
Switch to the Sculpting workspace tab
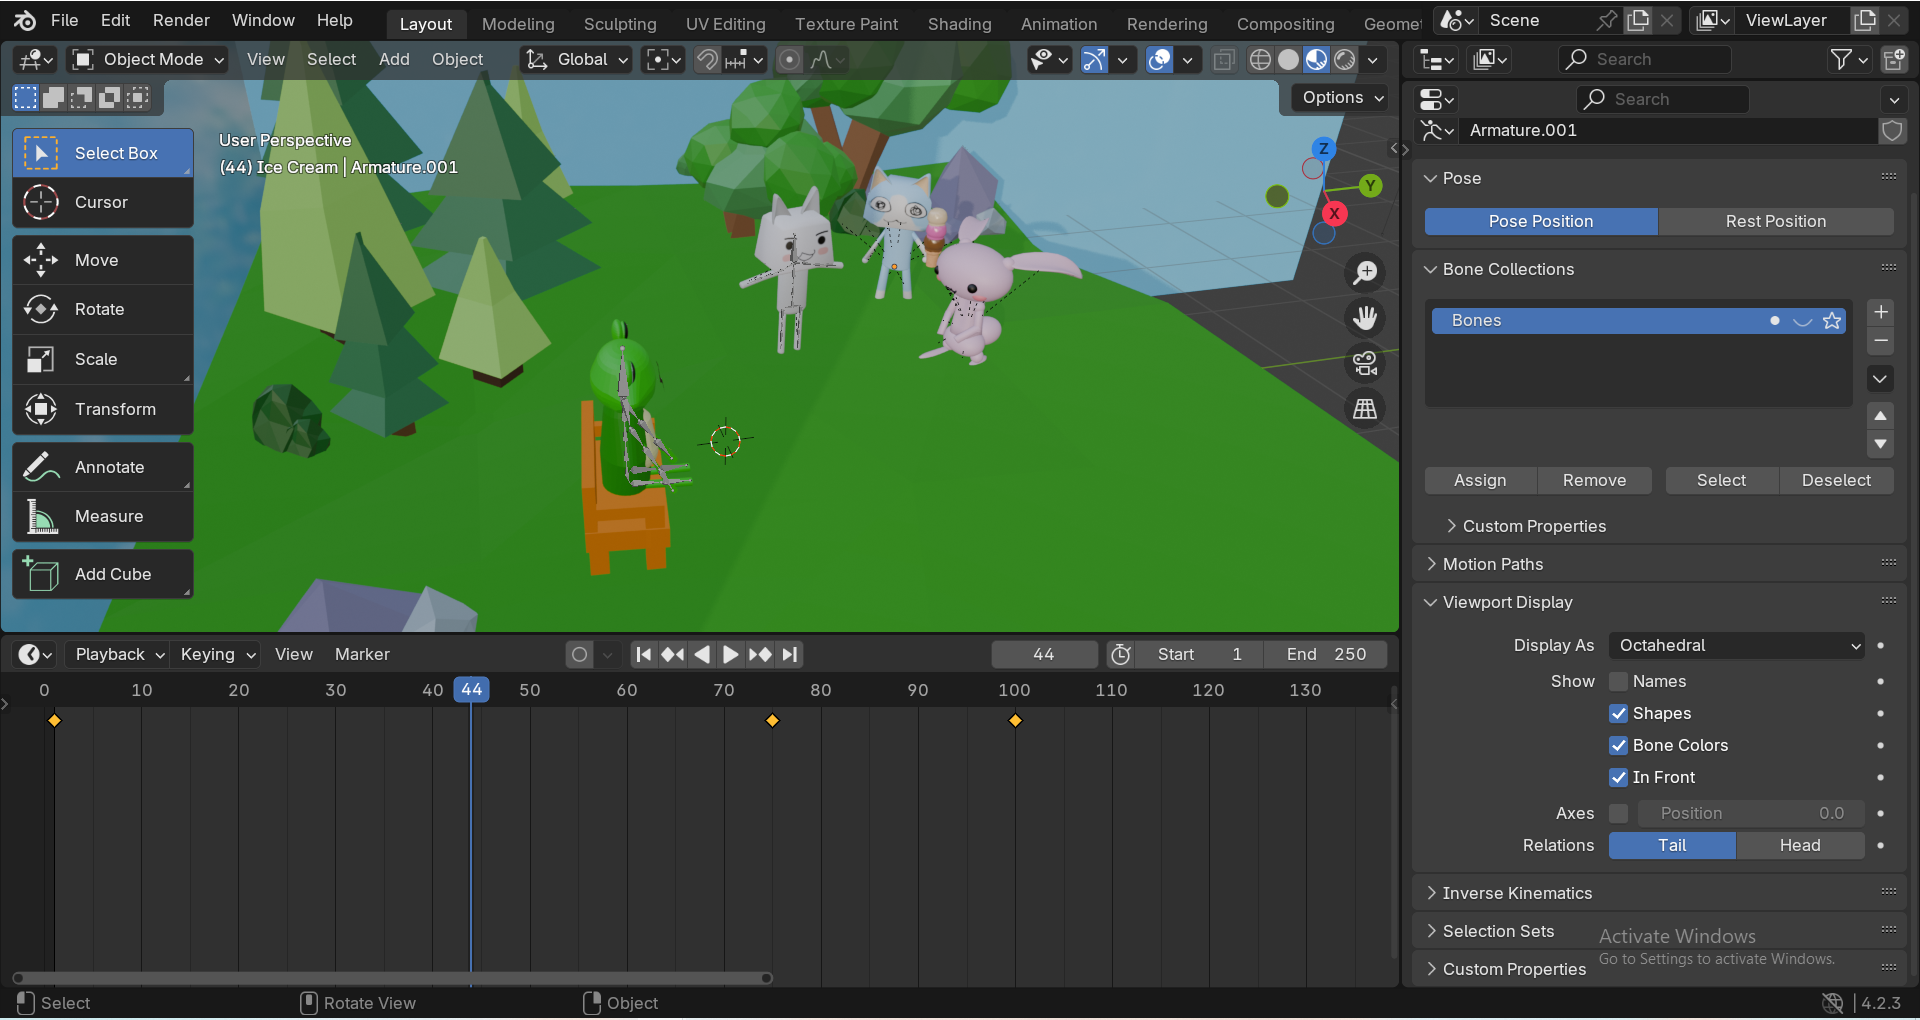(x=620, y=24)
